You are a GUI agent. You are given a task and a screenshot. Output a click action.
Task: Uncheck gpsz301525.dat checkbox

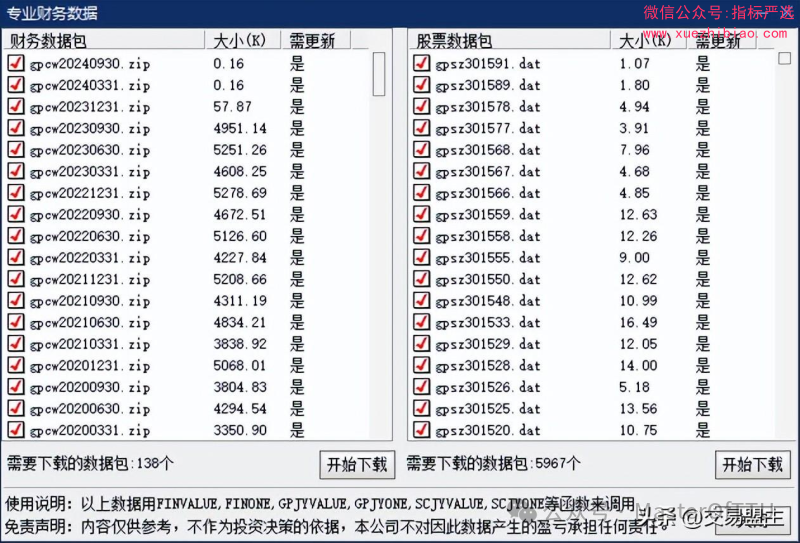[421, 408]
